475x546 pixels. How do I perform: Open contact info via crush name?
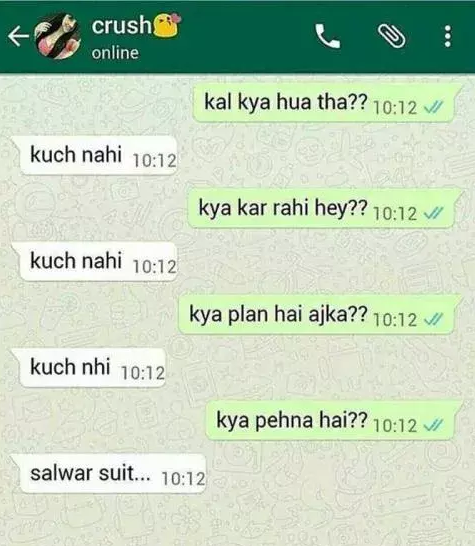pos(121,25)
